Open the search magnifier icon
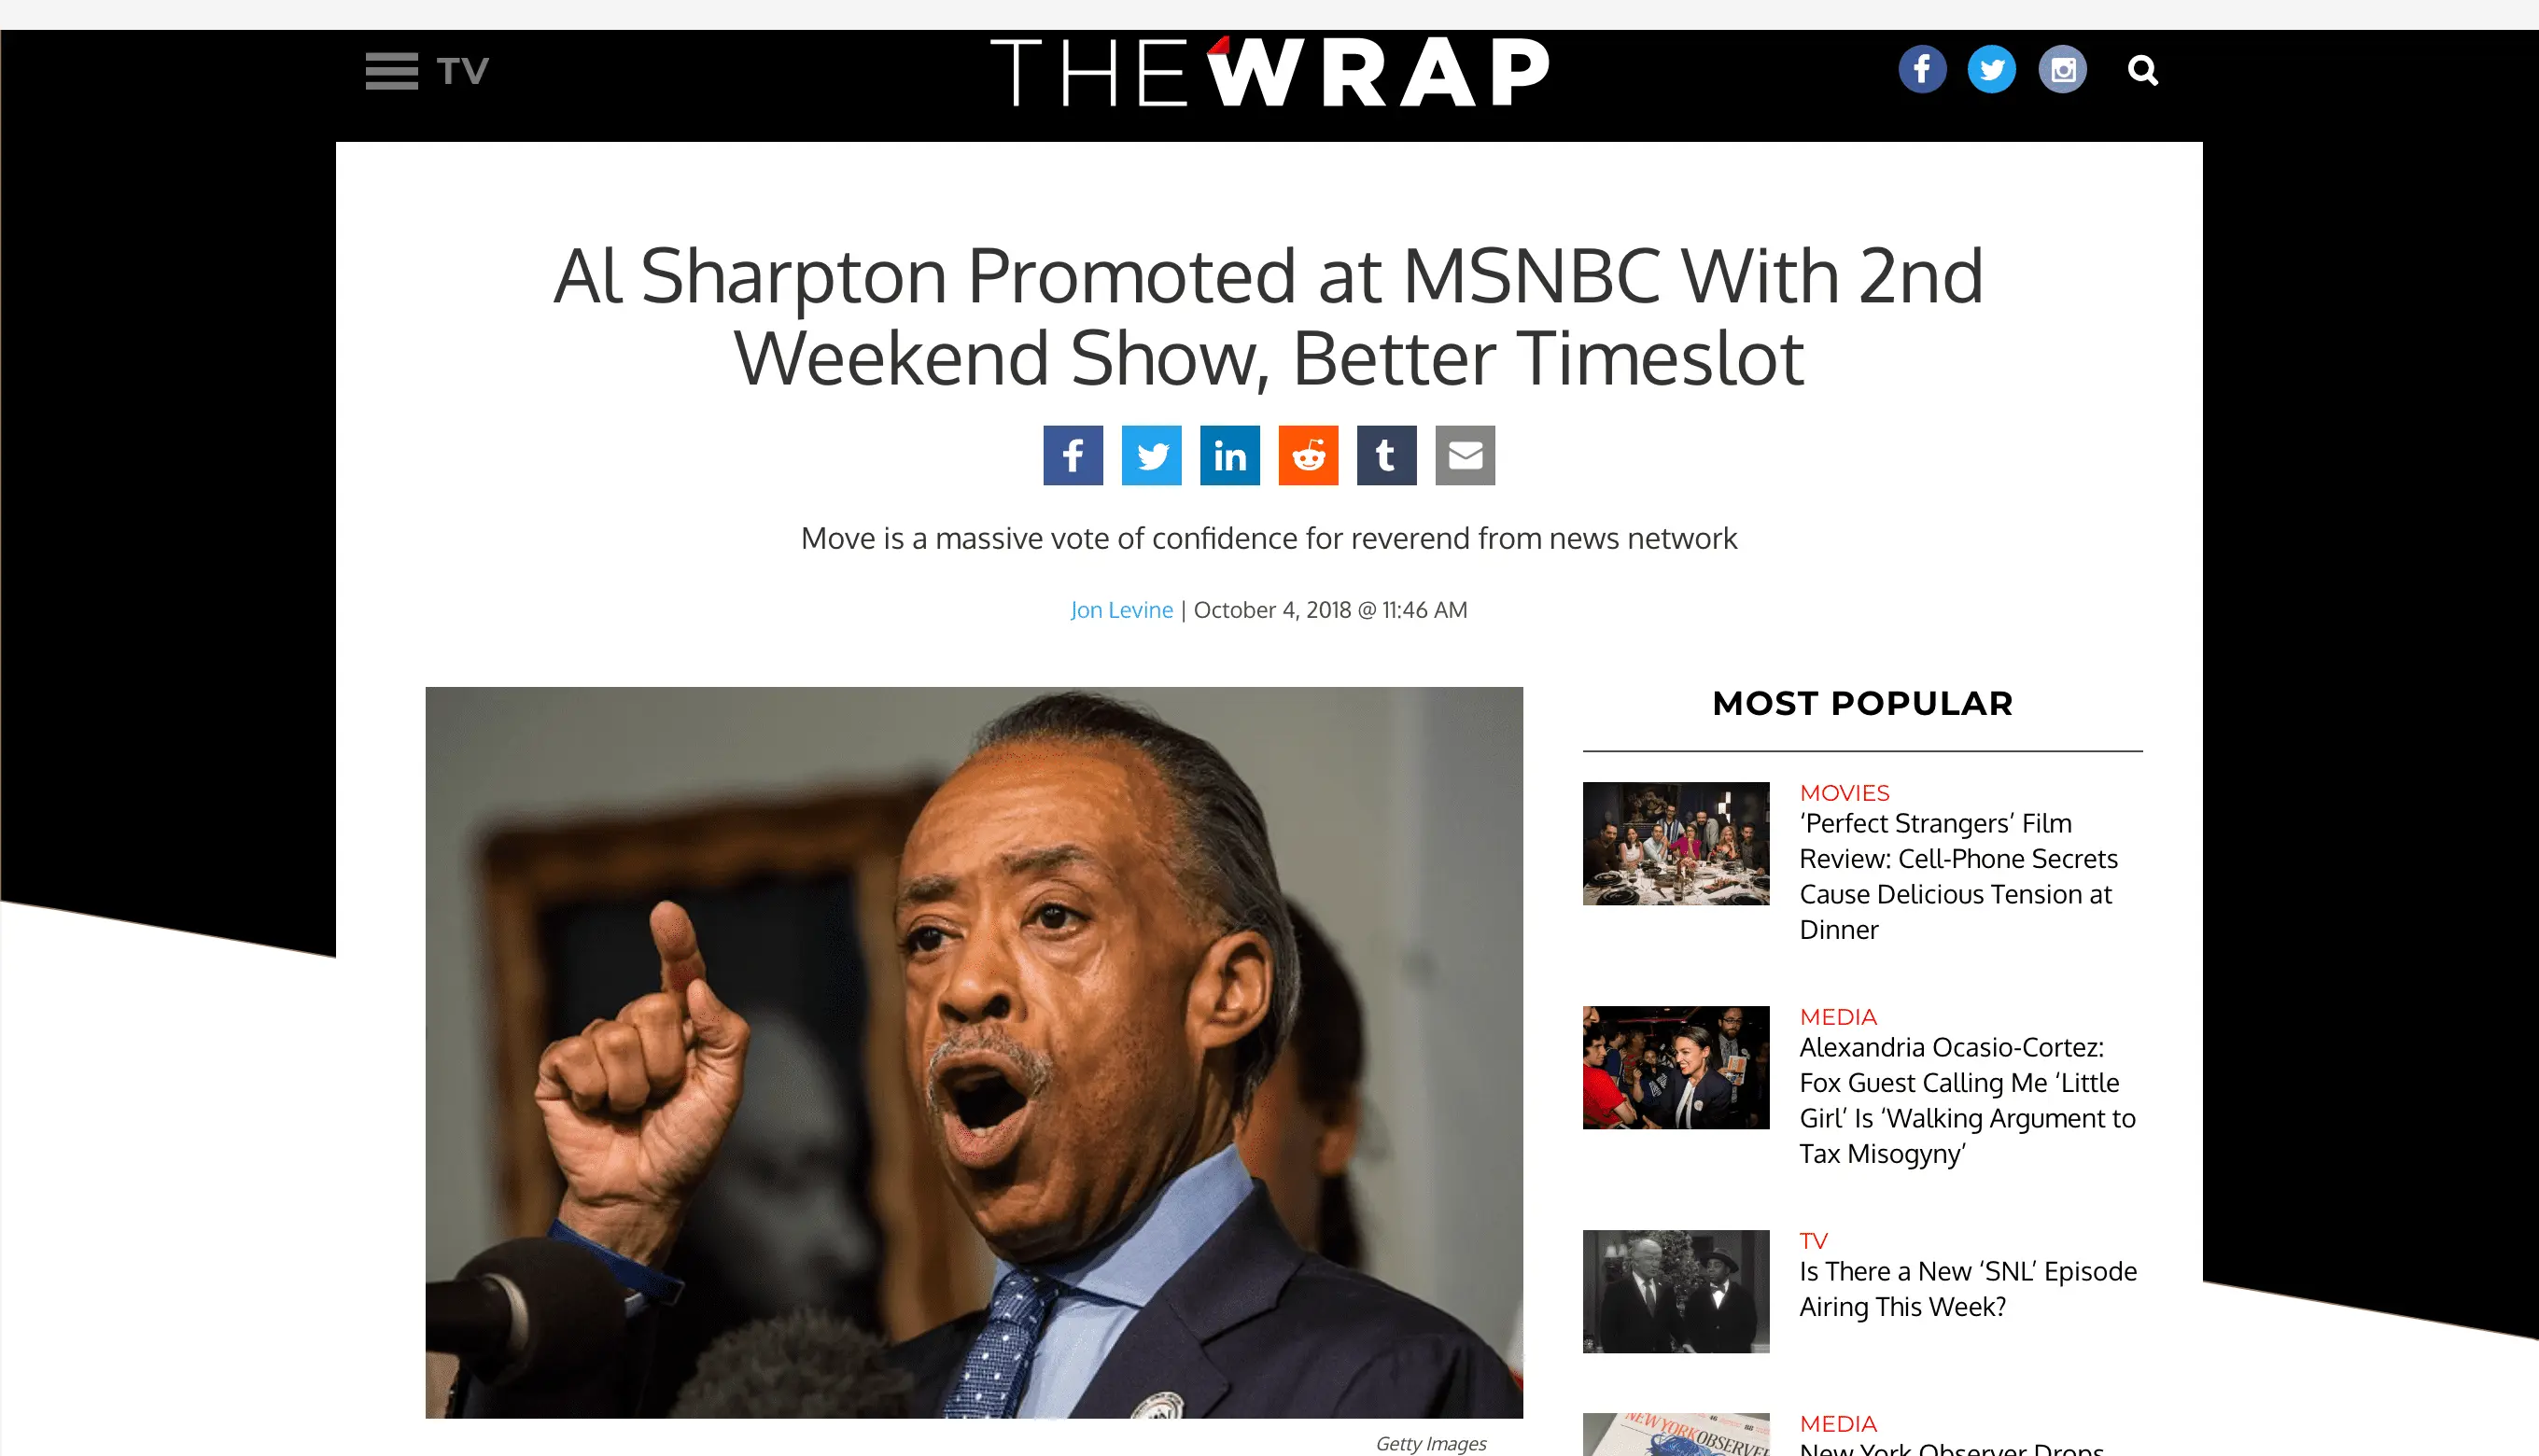2539x1456 pixels. [x=2142, y=71]
